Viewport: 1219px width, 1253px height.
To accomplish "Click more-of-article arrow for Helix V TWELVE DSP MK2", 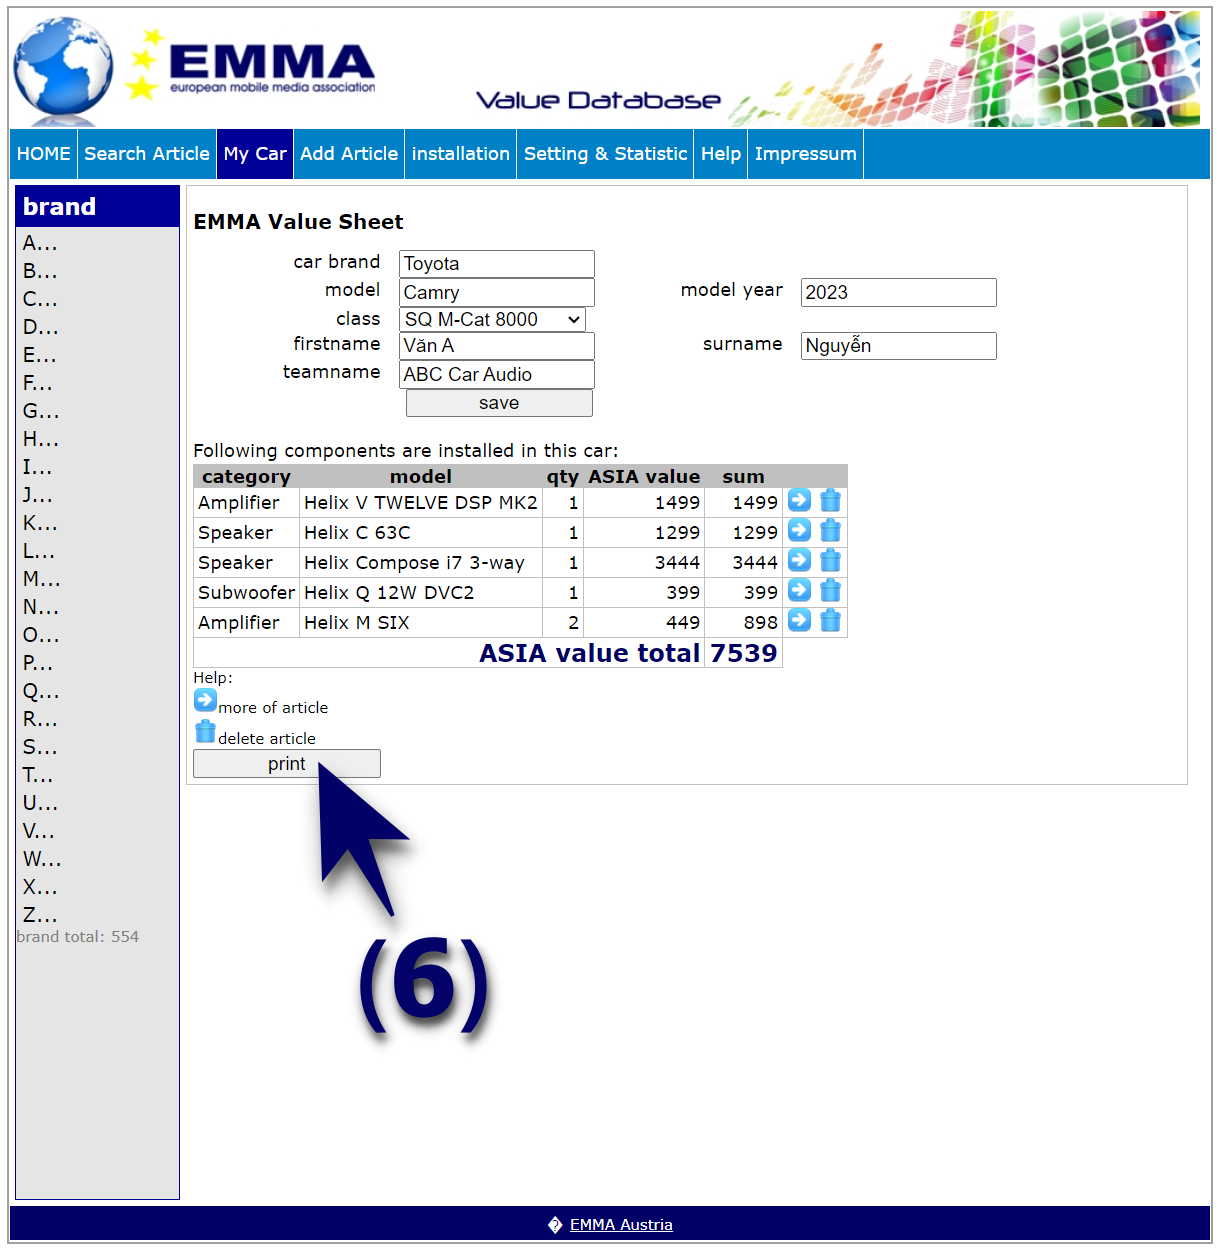I will pyautogui.click(x=799, y=500).
